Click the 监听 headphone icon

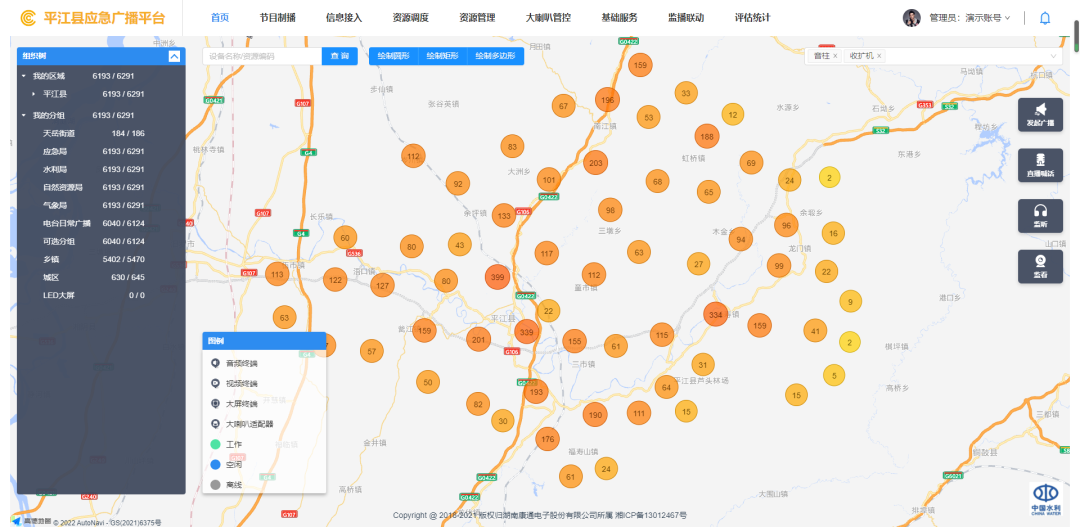tap(1040, 215)
